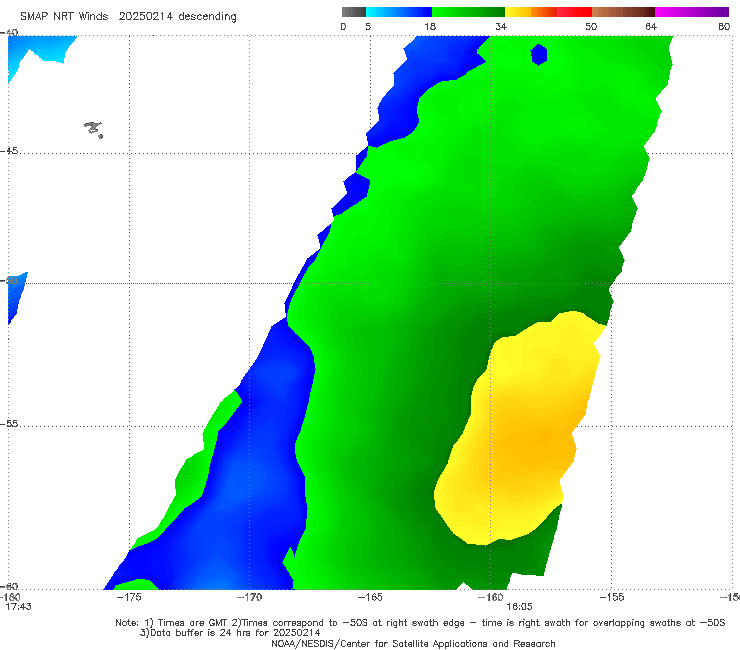Click the brown 50-64 segment of the color bar
The height and width of the screenshot is (650, 740).
623,12
